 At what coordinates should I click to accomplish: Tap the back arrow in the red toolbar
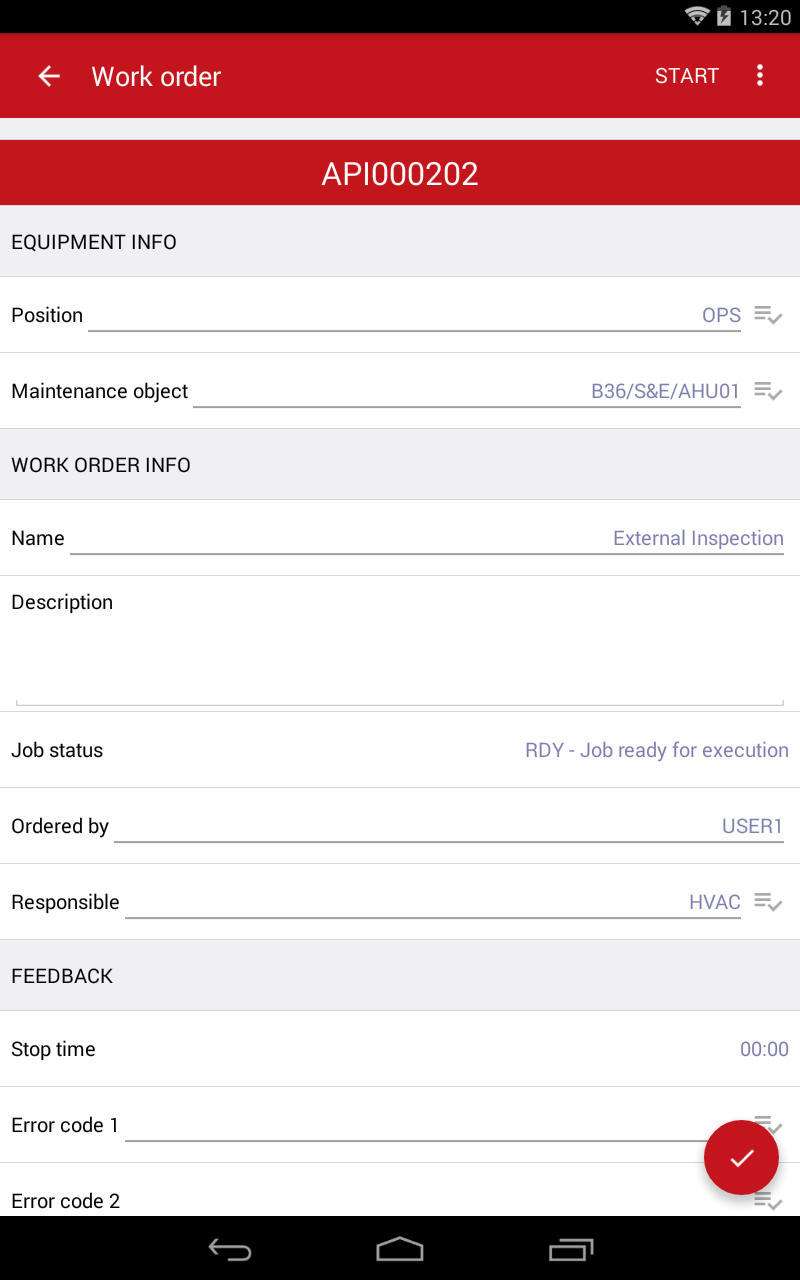coord(48,76)
